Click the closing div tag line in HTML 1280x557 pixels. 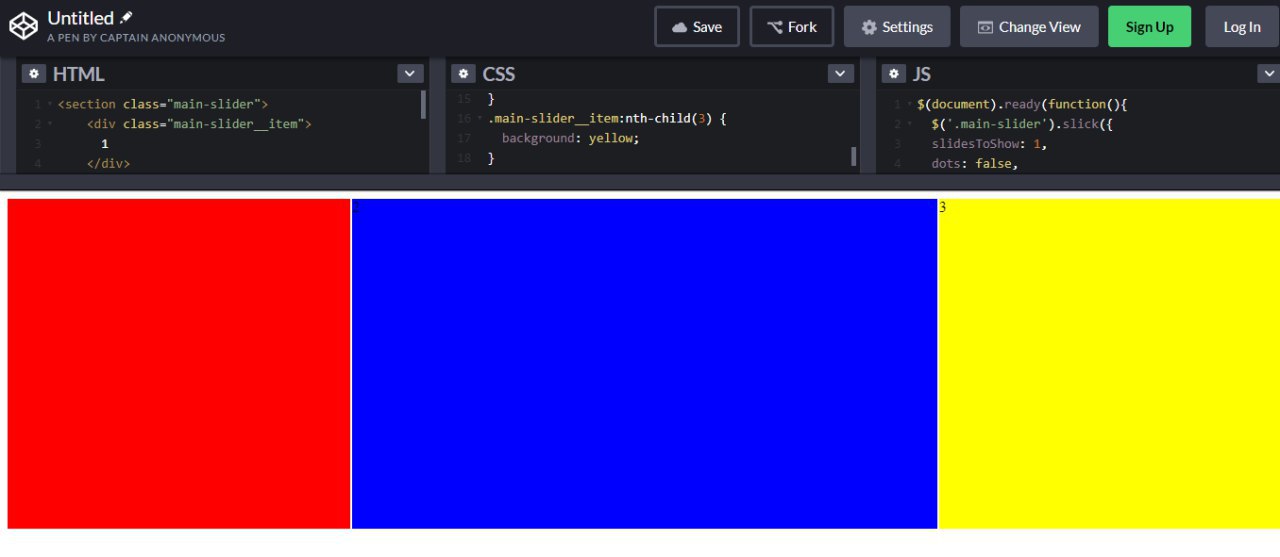tap(109, 163)
